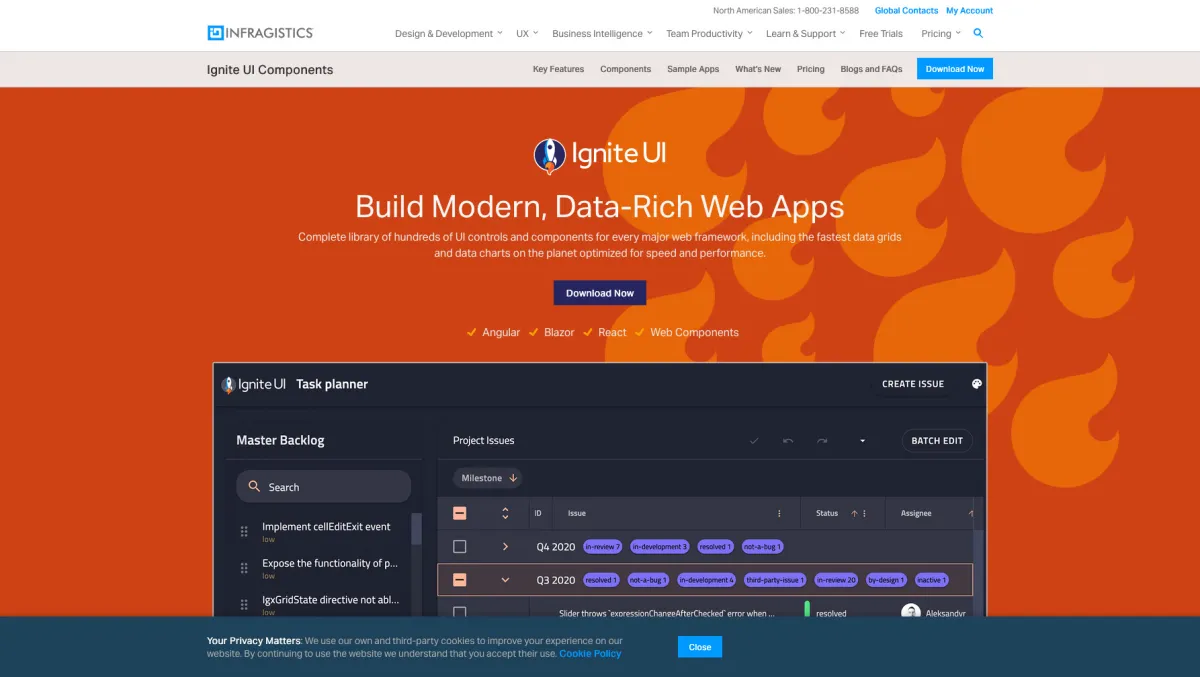1200x677 pixels.
Task: Click the third-party-issue 1 chip in Q3 2020
Action: pos(775,580)
